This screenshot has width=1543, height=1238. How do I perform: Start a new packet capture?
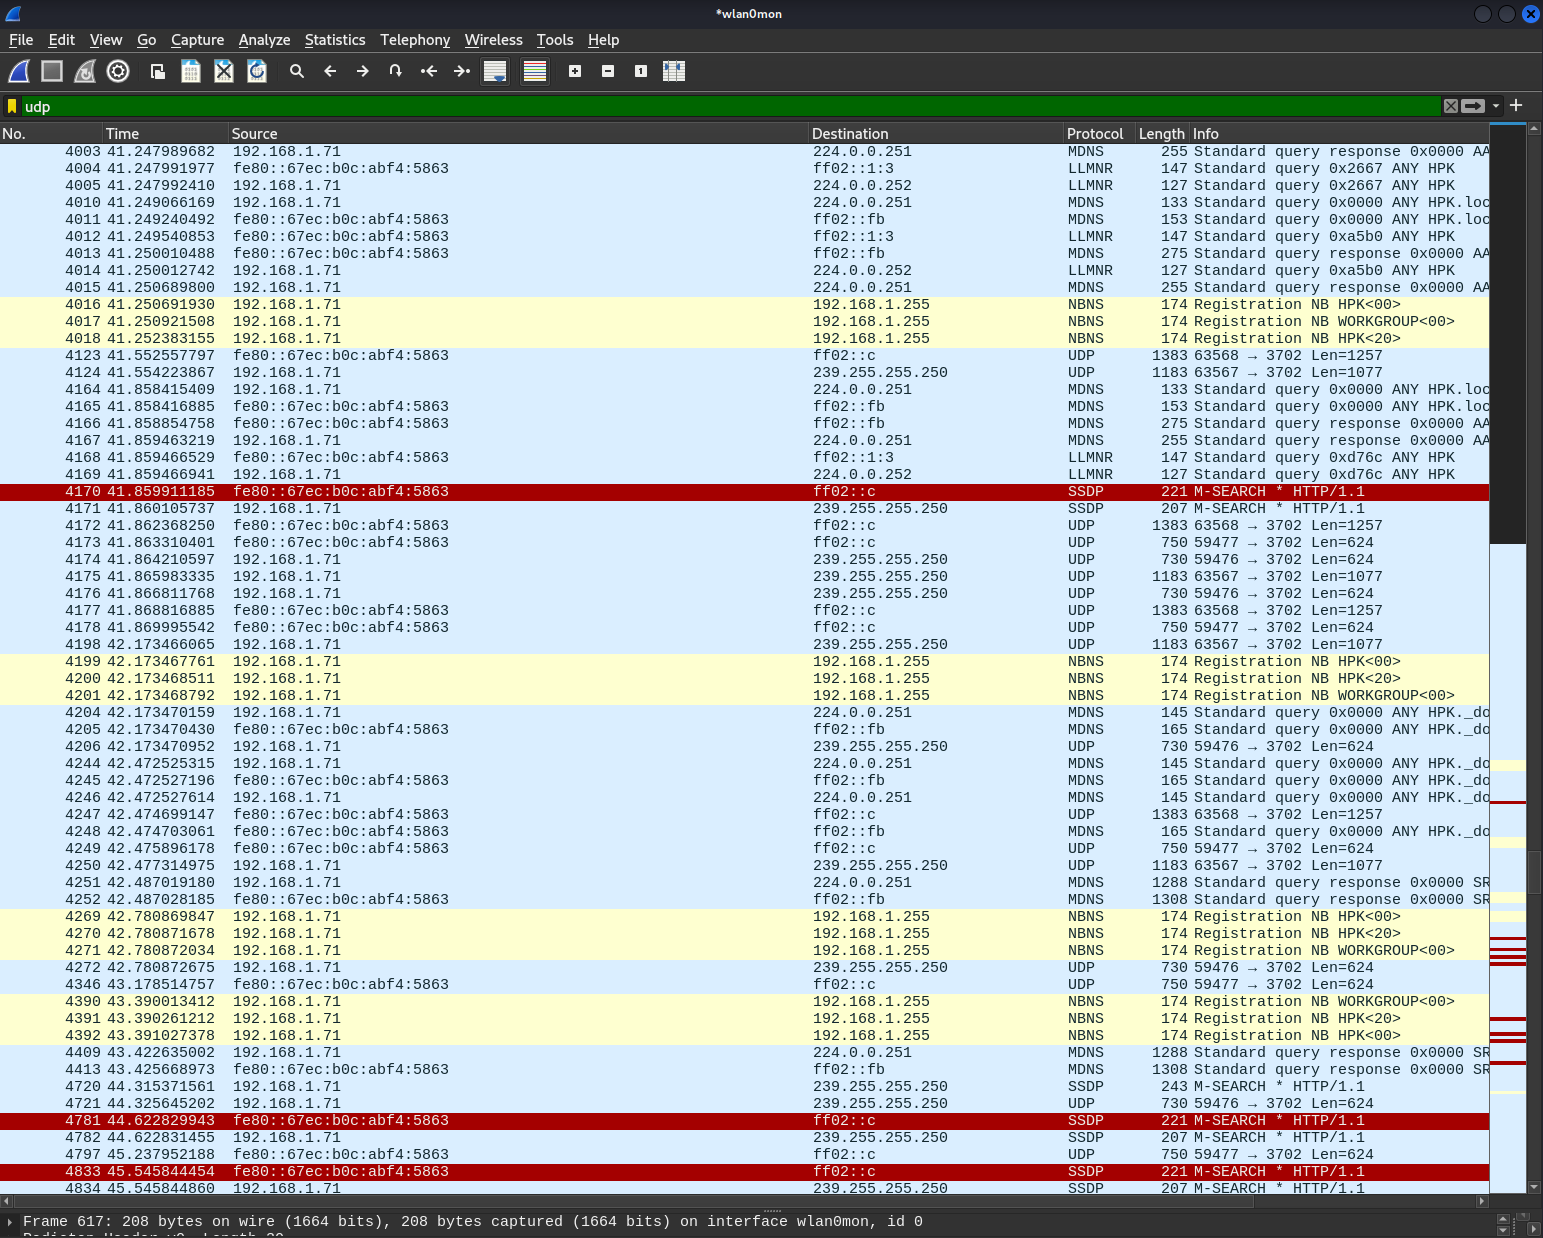coord(18,71)
